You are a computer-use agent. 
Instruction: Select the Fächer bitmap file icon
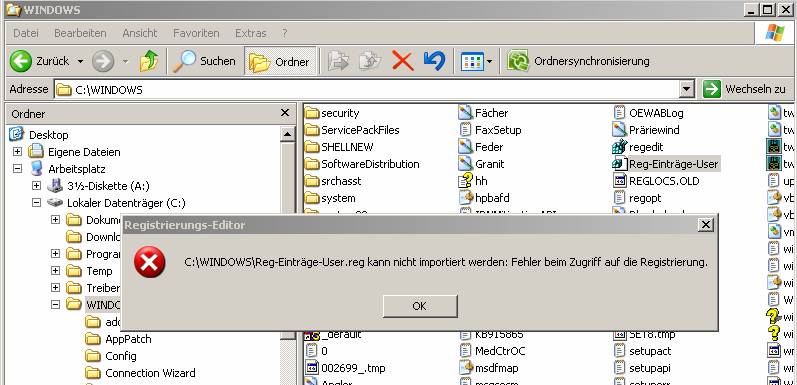[466, 113]
